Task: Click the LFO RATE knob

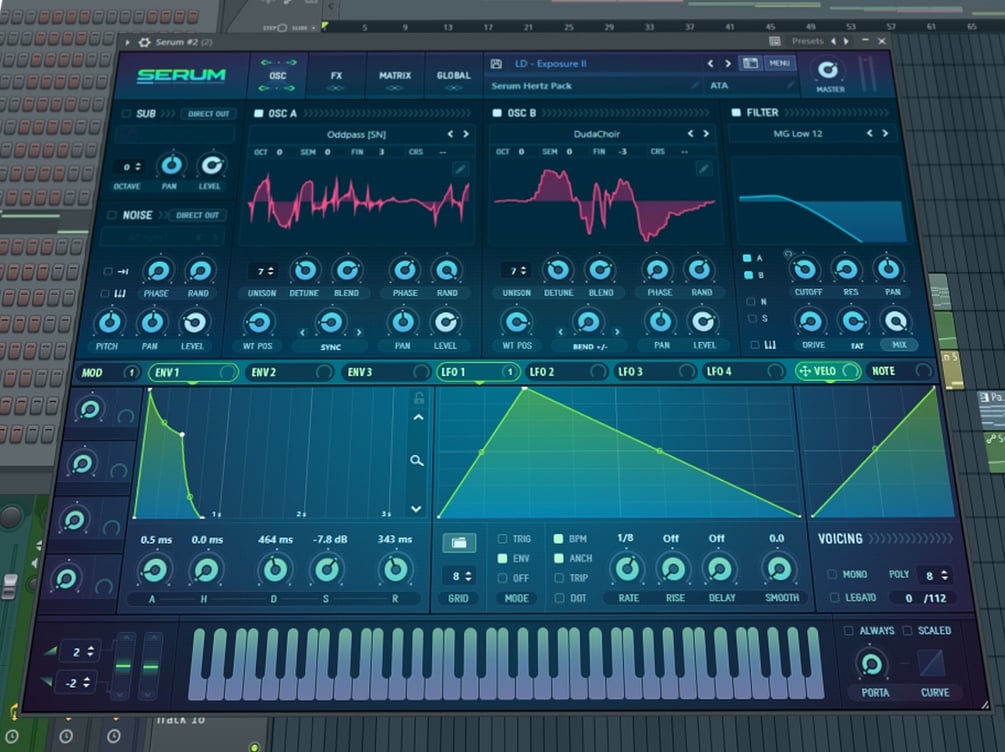Action: click(x=627, y=569)
